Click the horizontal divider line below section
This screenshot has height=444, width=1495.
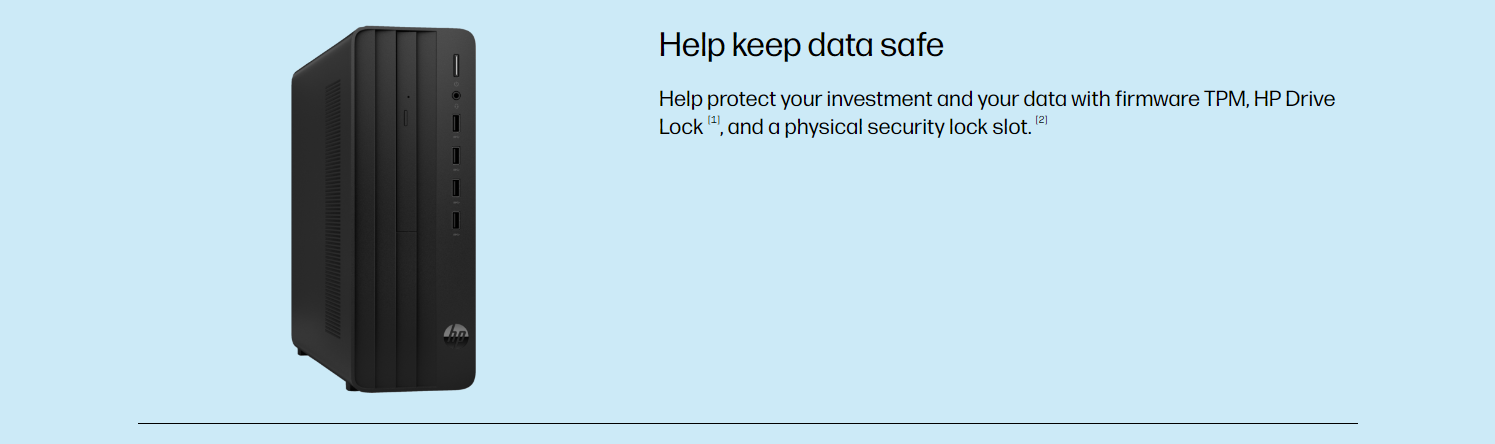[747, 423]
